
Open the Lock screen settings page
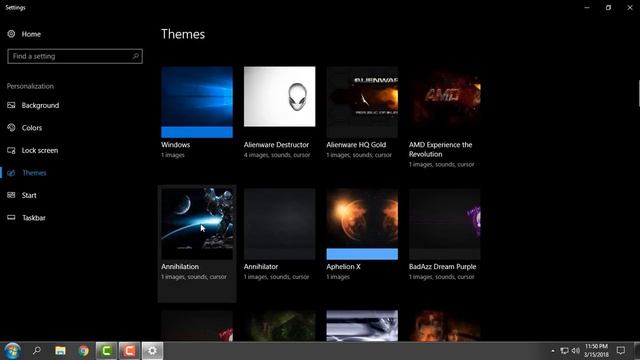click(x=40, y=150)
